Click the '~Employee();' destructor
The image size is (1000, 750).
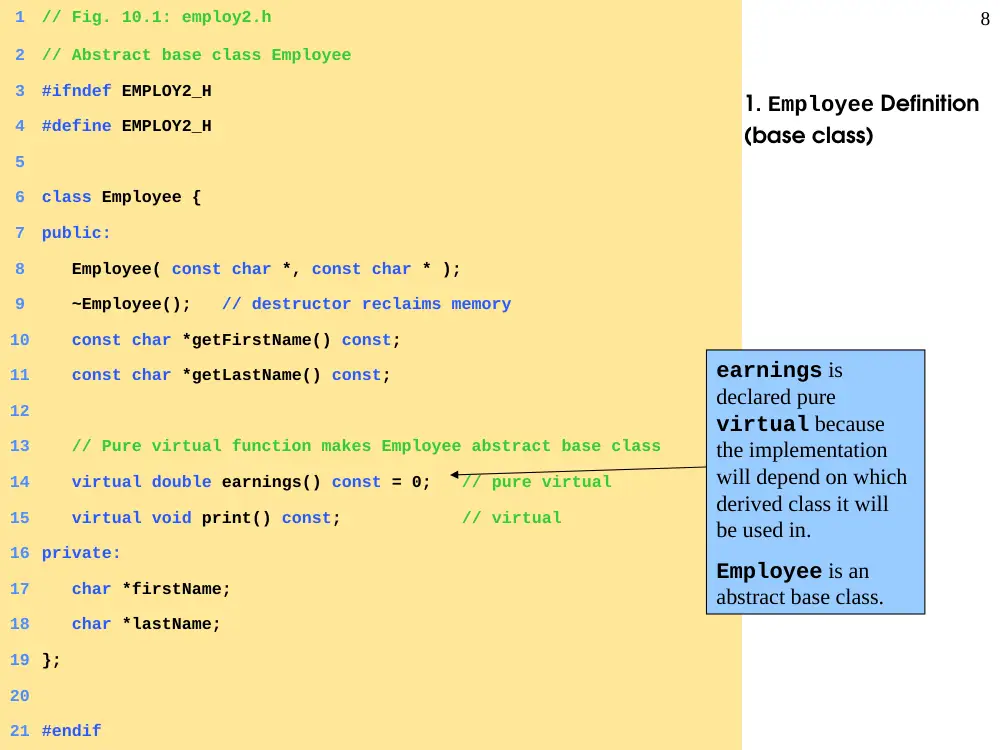[x=131, y=304]
